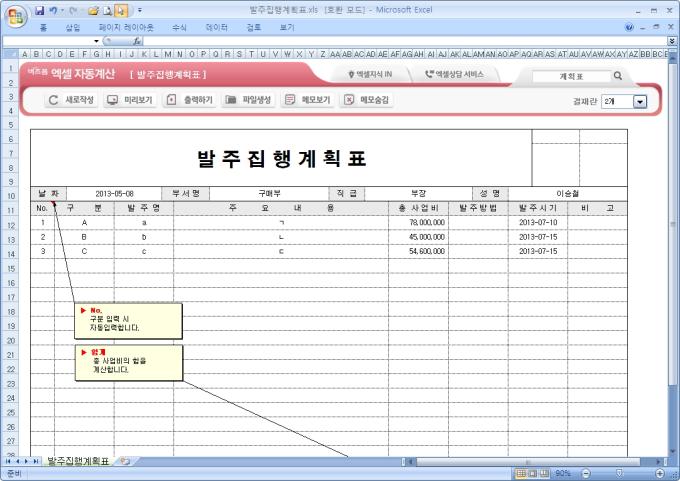This screenshot has width=680, height=481.
Task: Save the workbook with the quick-access save icon
Action: [x=39, y=10]
